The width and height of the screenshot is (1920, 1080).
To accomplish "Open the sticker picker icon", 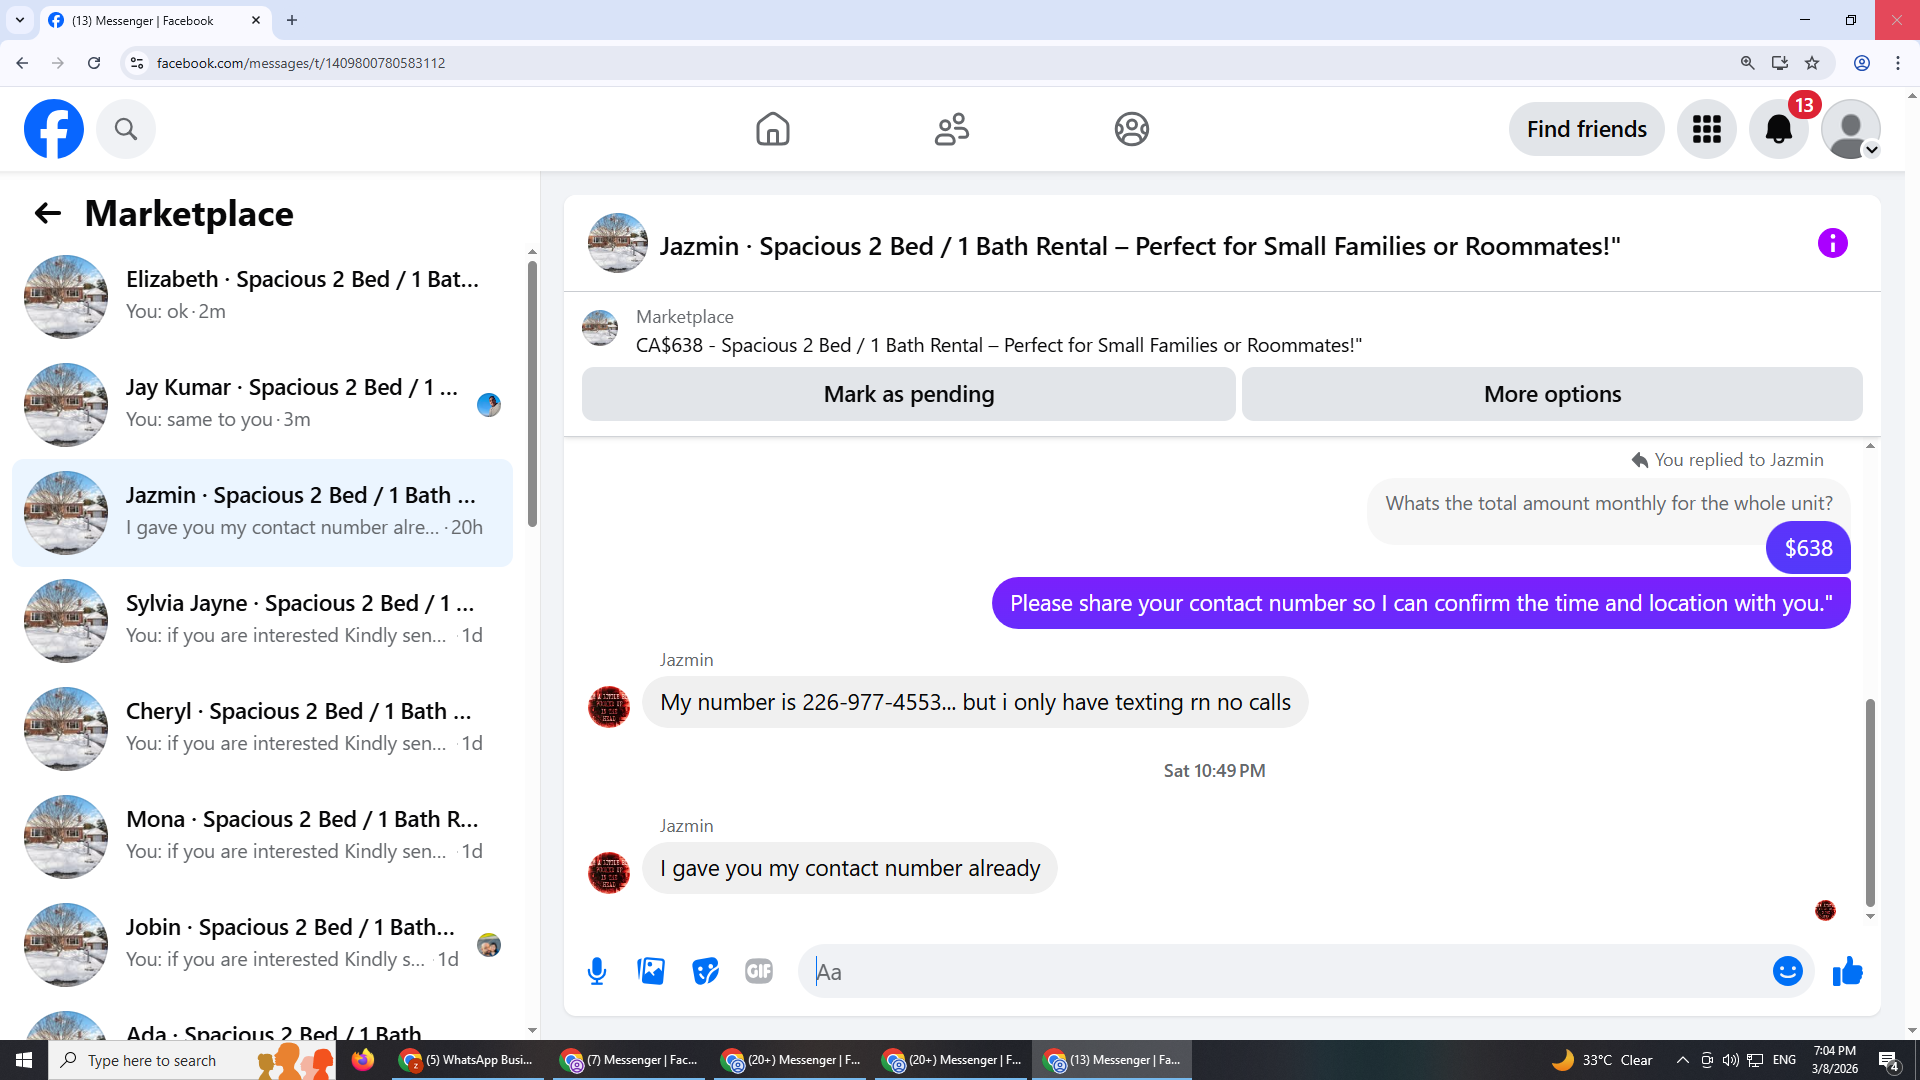I will 705,971.
